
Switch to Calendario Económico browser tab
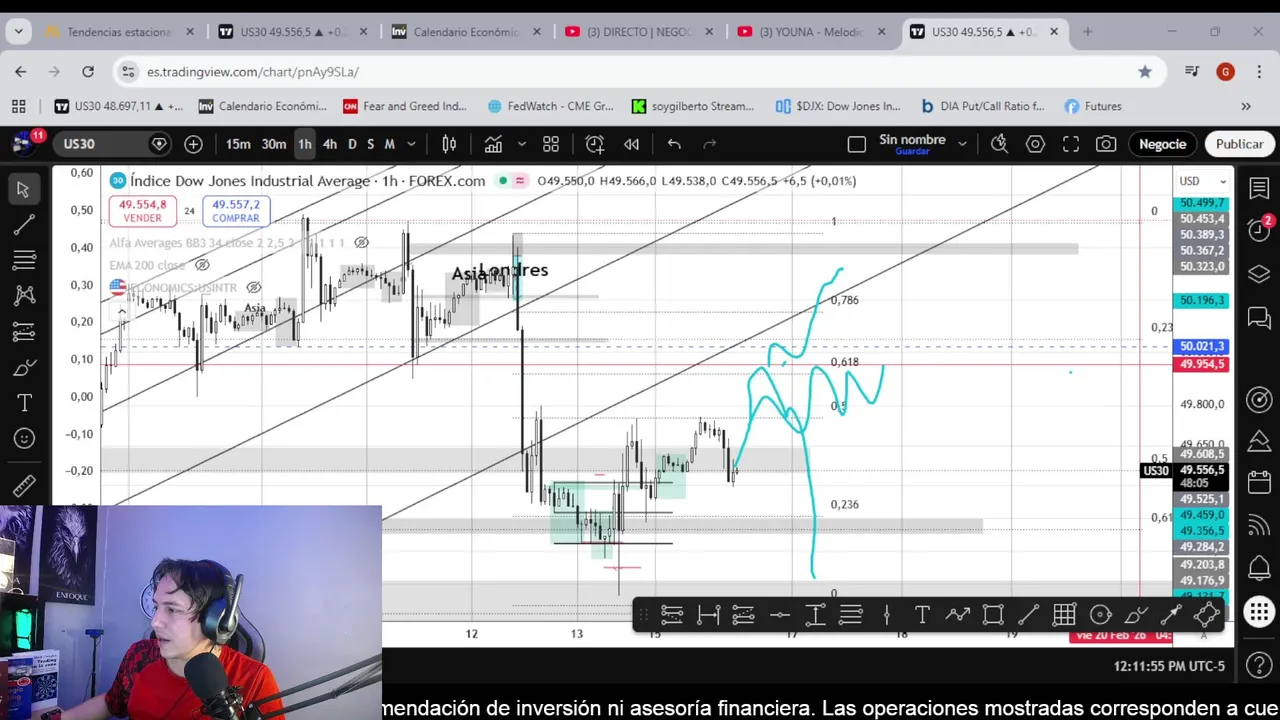[465, 32]
